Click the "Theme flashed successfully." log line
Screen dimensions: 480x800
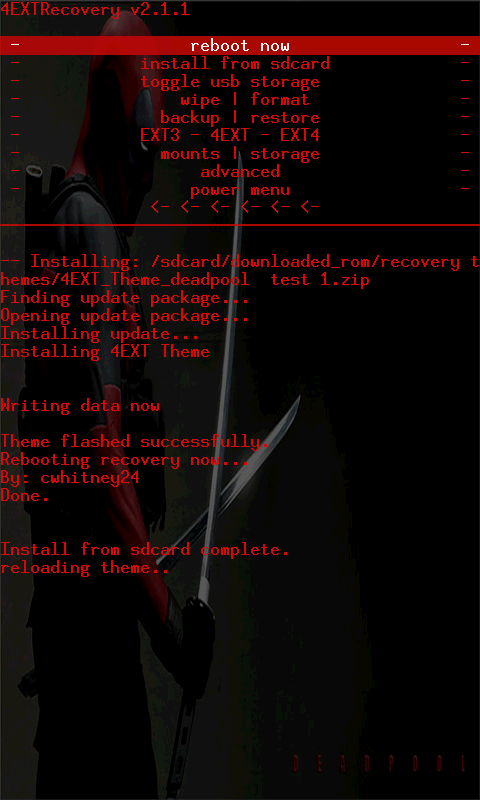(x=135, y=442)
